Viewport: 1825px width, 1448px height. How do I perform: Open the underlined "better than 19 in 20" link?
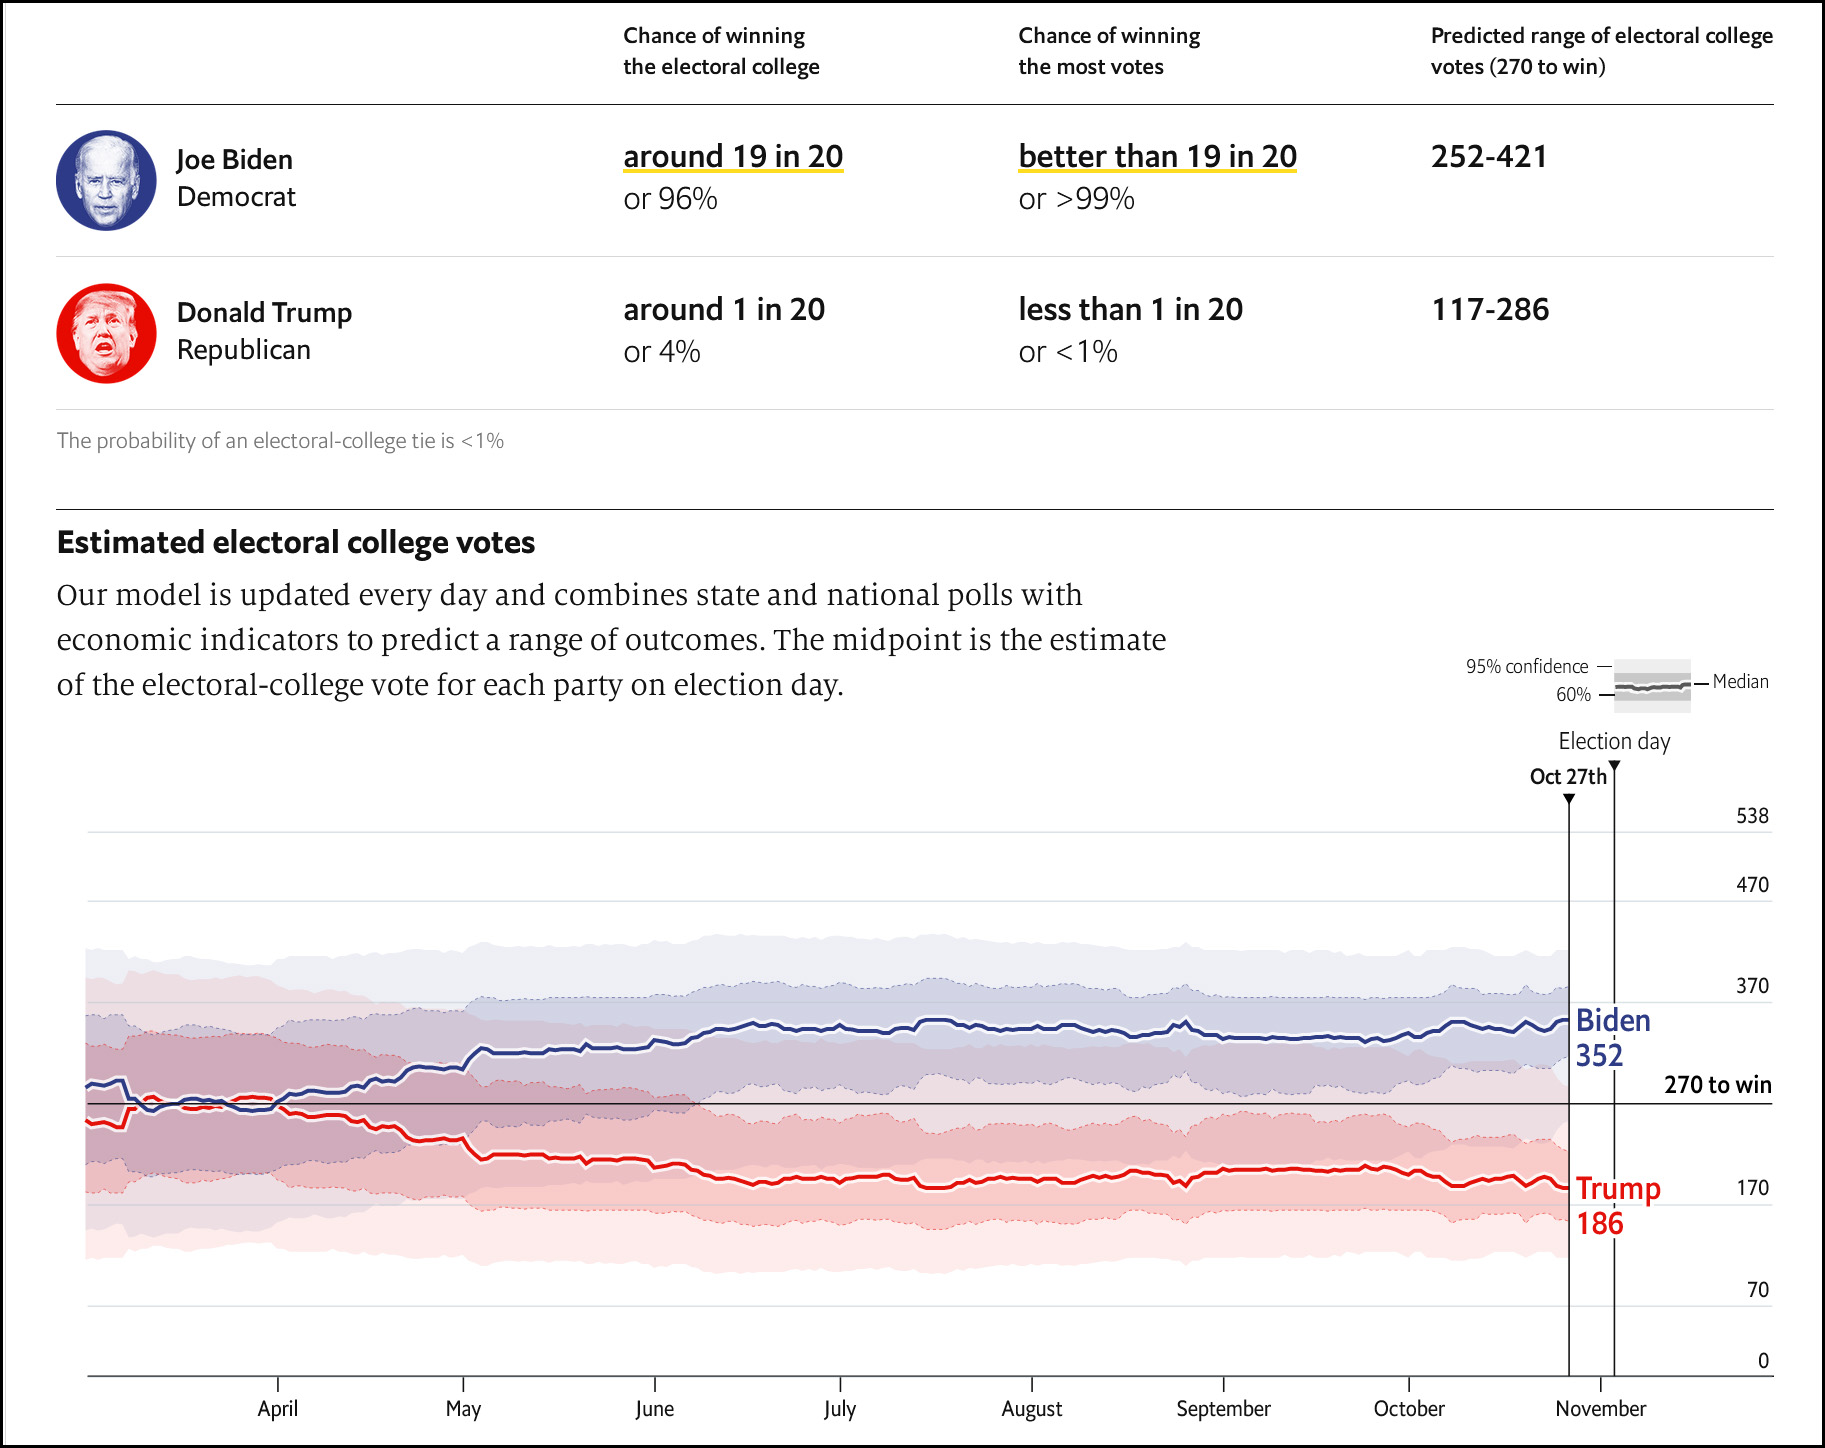pyautogui.click(x=1157, y=157)
